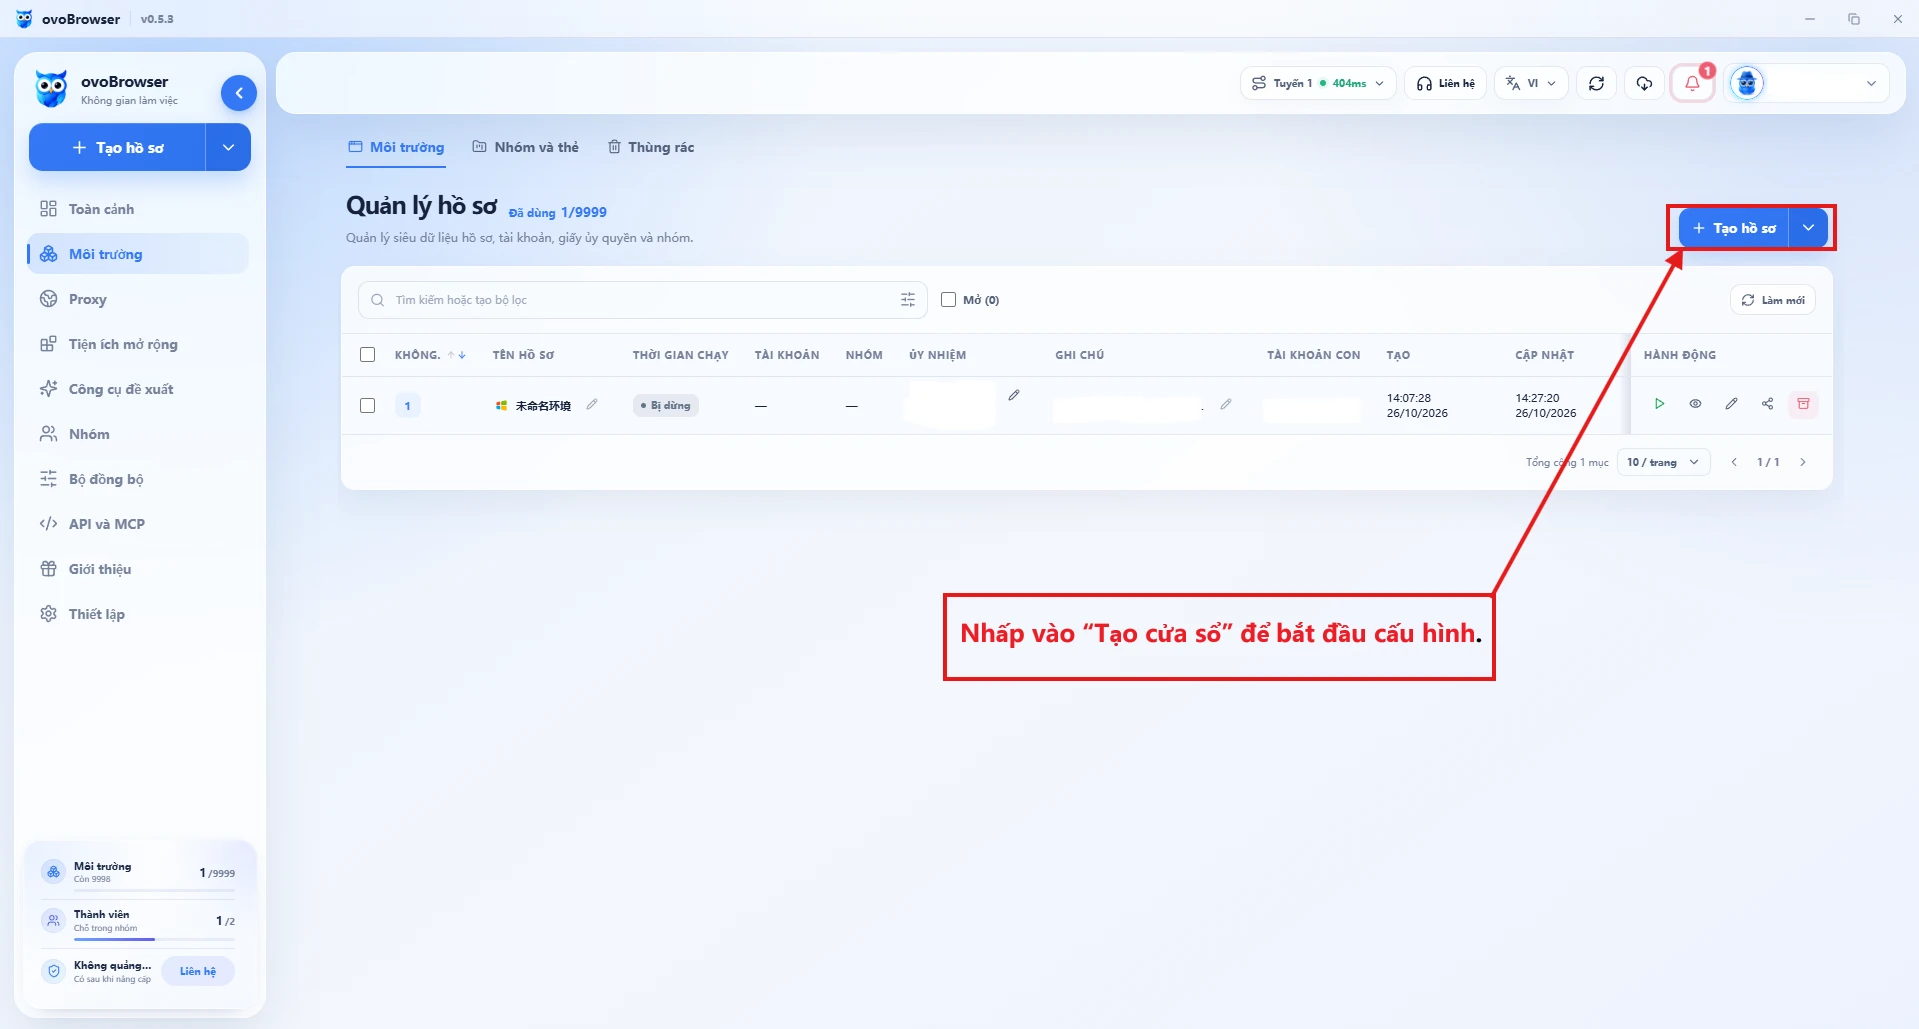The image size is (1919, 1029).
Task: Open the filter options icon in search
Action: tap(908, 300)
